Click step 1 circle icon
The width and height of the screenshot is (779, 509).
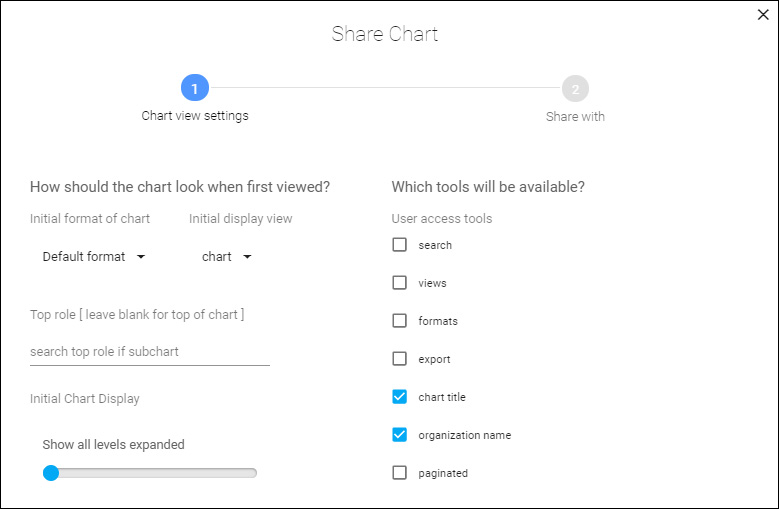pyautogui.click(x=195, y=88)
